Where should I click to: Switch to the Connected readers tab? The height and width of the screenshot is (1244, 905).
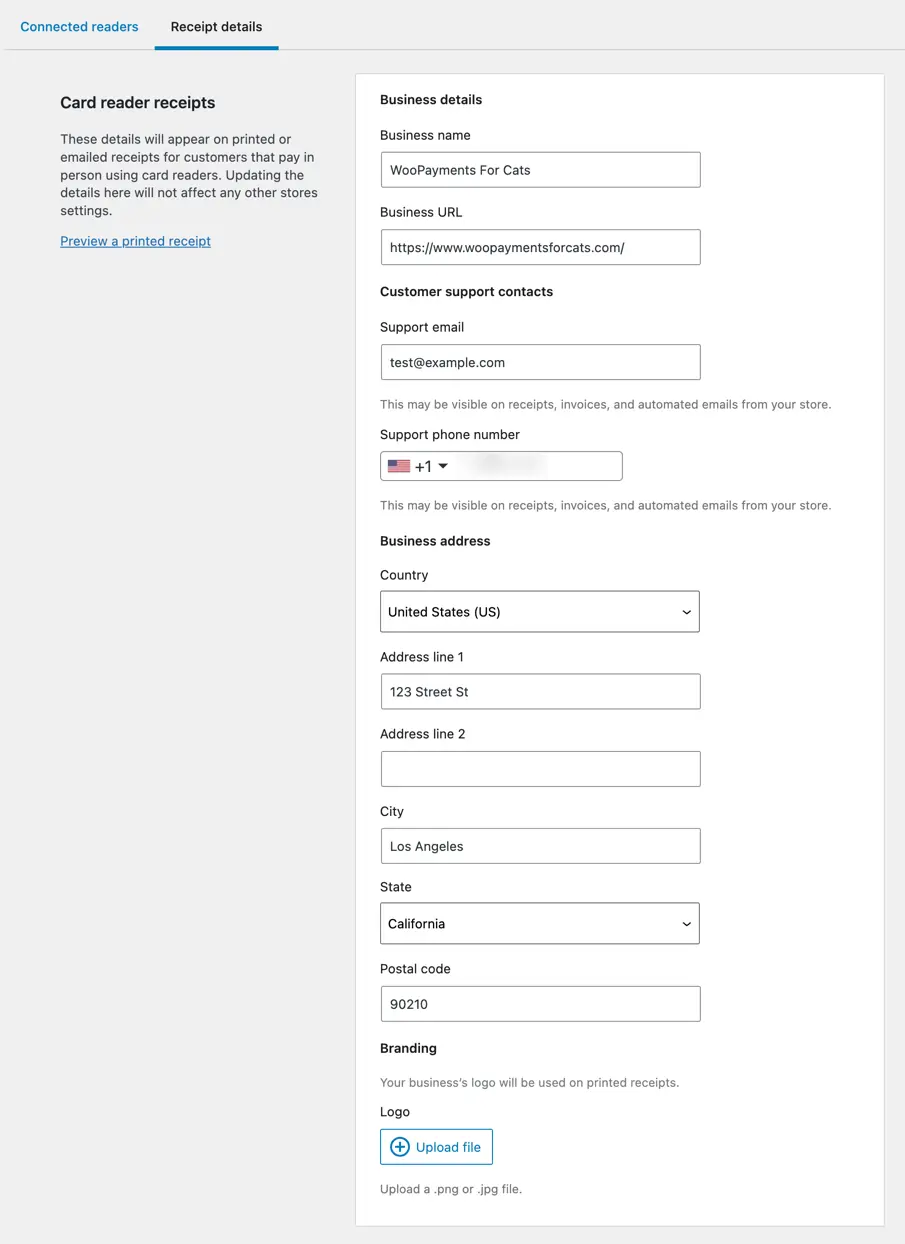(x=79, y=27)
